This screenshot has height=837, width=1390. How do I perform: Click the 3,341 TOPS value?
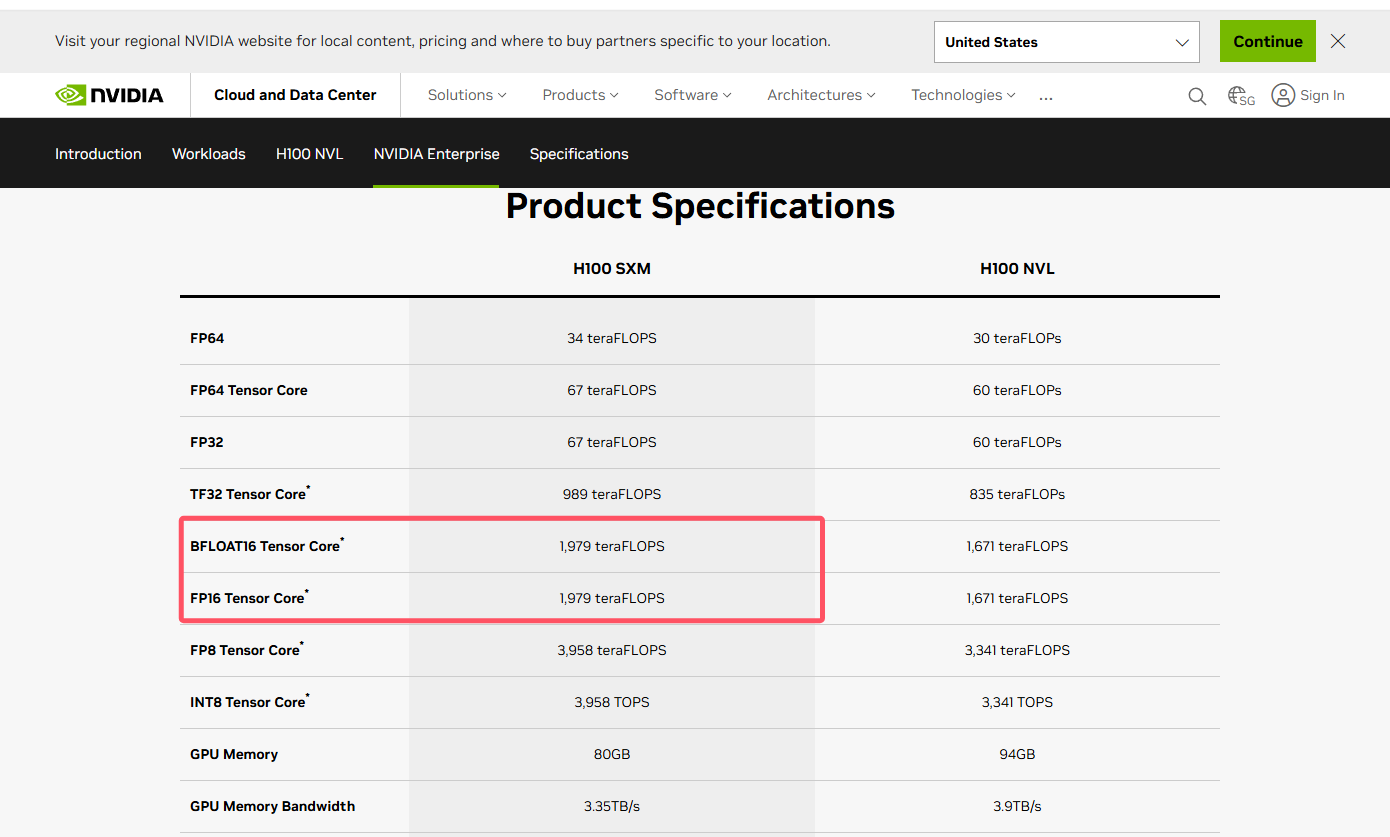pos(1017,702)
